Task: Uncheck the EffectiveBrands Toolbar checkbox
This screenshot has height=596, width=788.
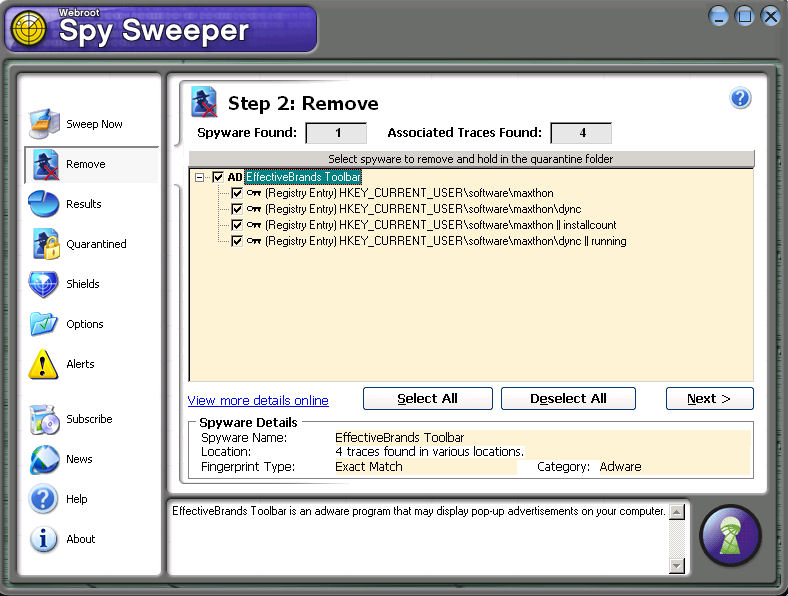Action: coord(218,177)
